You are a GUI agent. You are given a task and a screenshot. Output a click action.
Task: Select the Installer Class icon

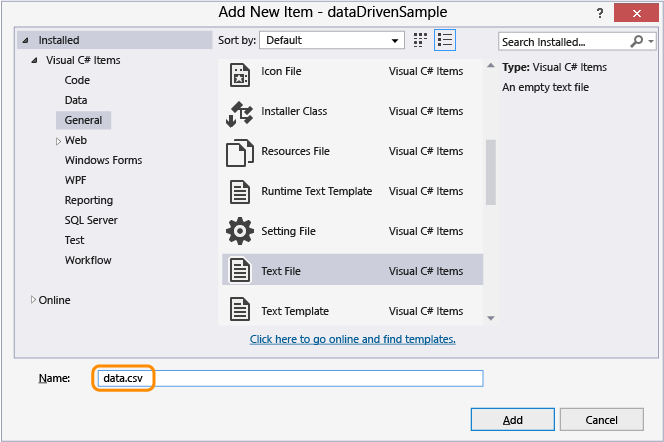(240, 112)
